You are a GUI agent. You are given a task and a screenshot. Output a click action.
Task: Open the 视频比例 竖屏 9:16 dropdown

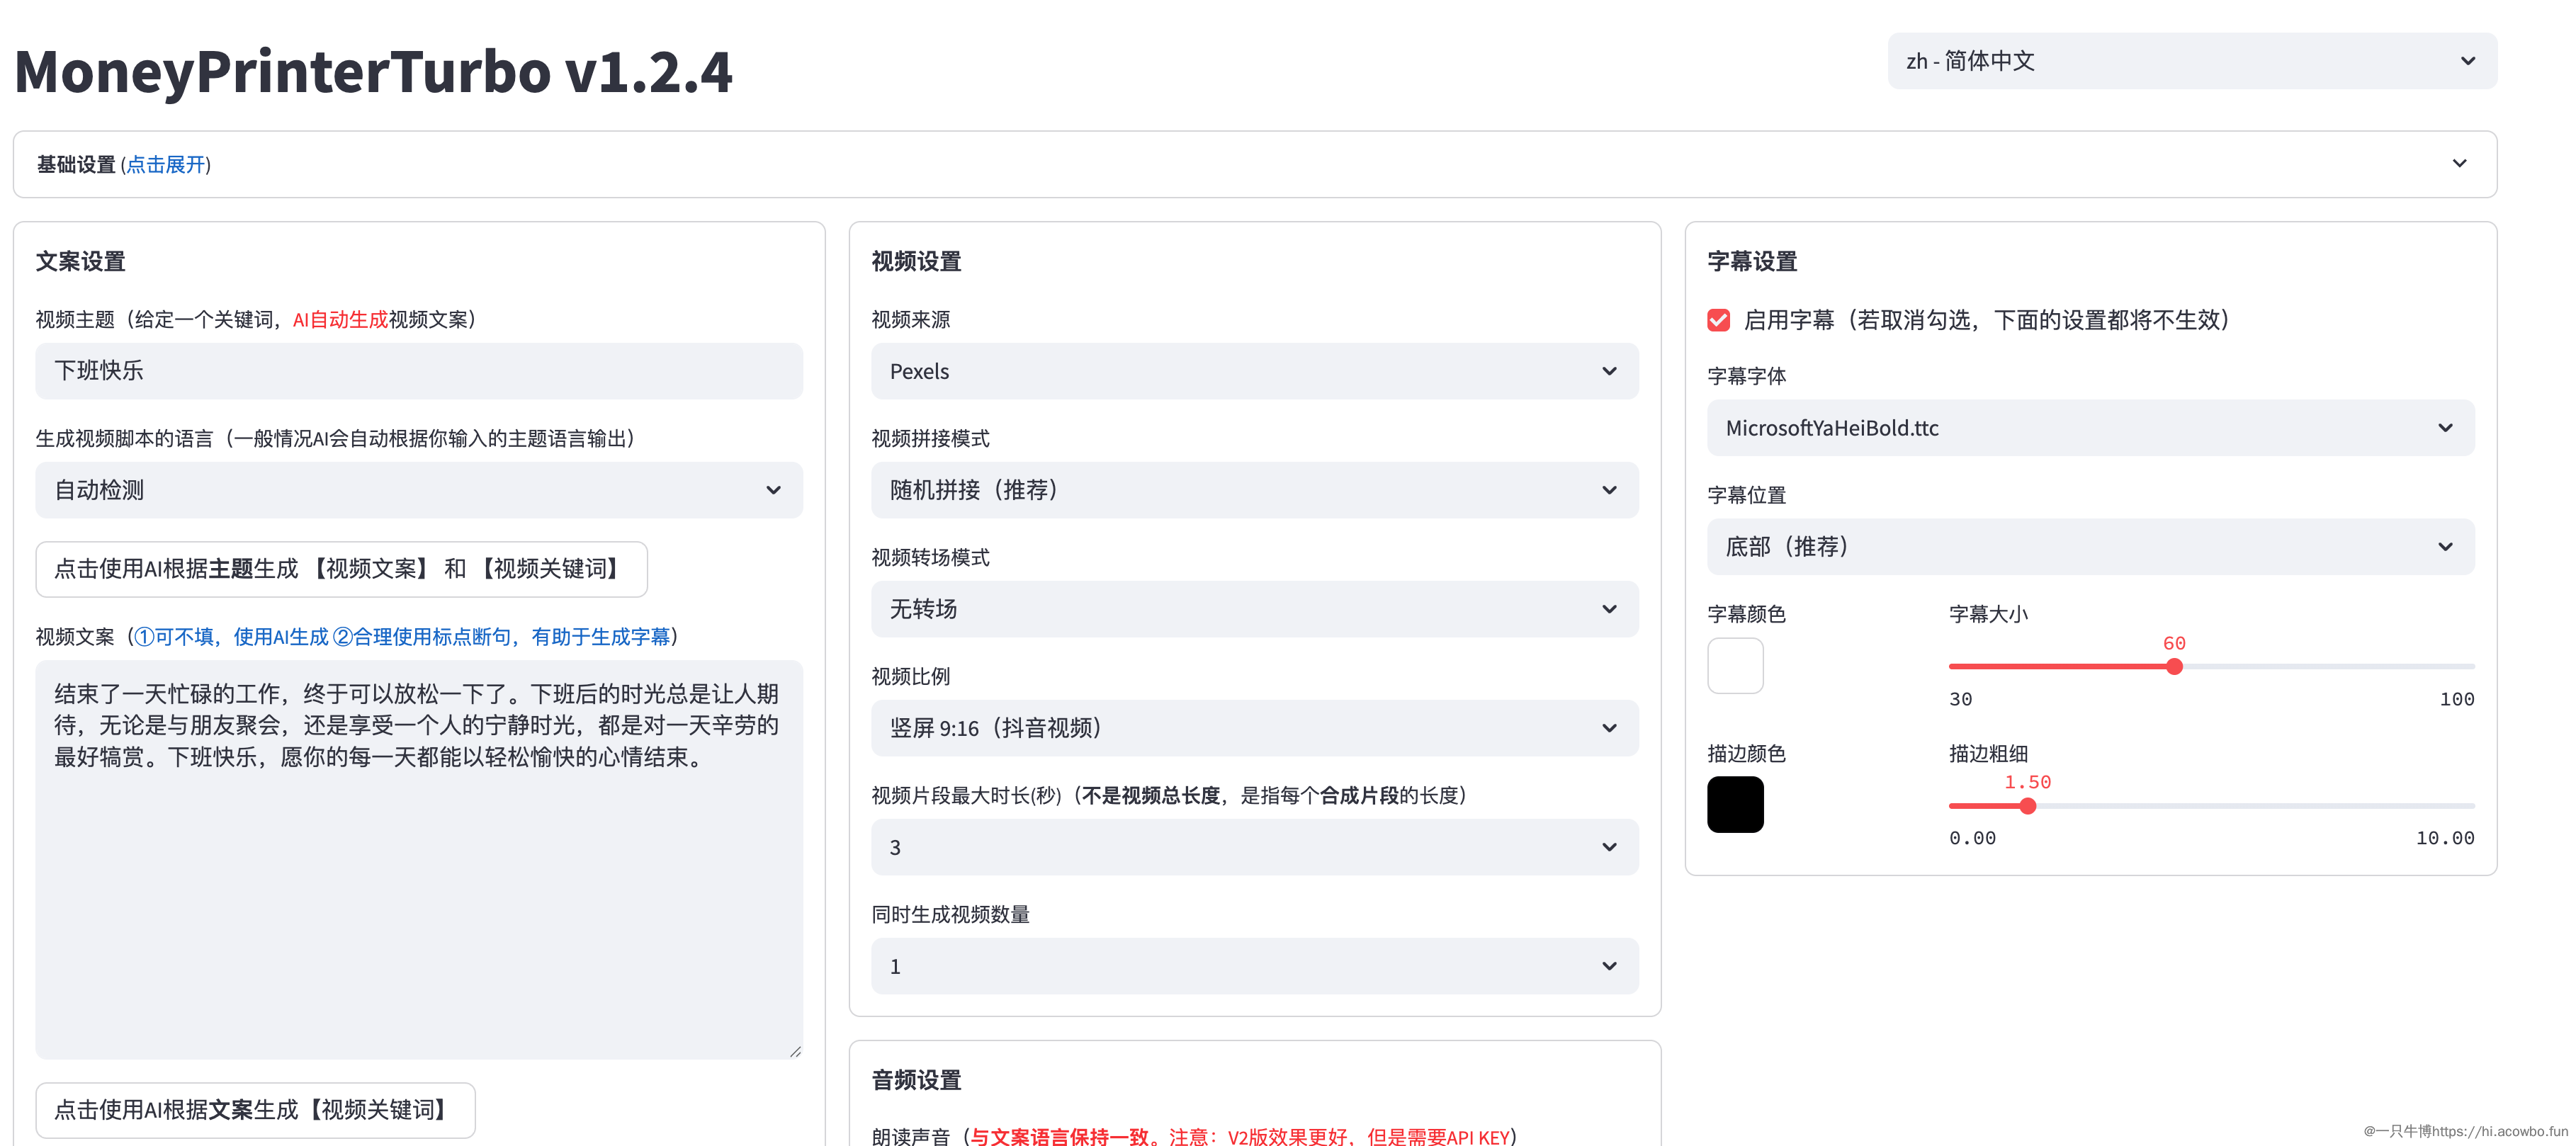tap(1254, 728)
